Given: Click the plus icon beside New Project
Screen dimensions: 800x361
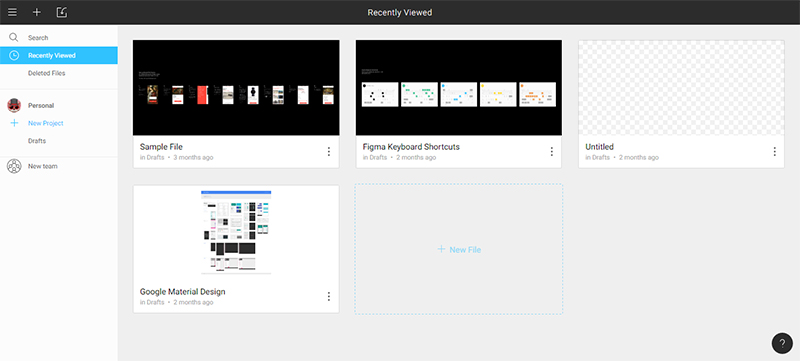Looking at the screenshot, I should (x=14, y=123).
